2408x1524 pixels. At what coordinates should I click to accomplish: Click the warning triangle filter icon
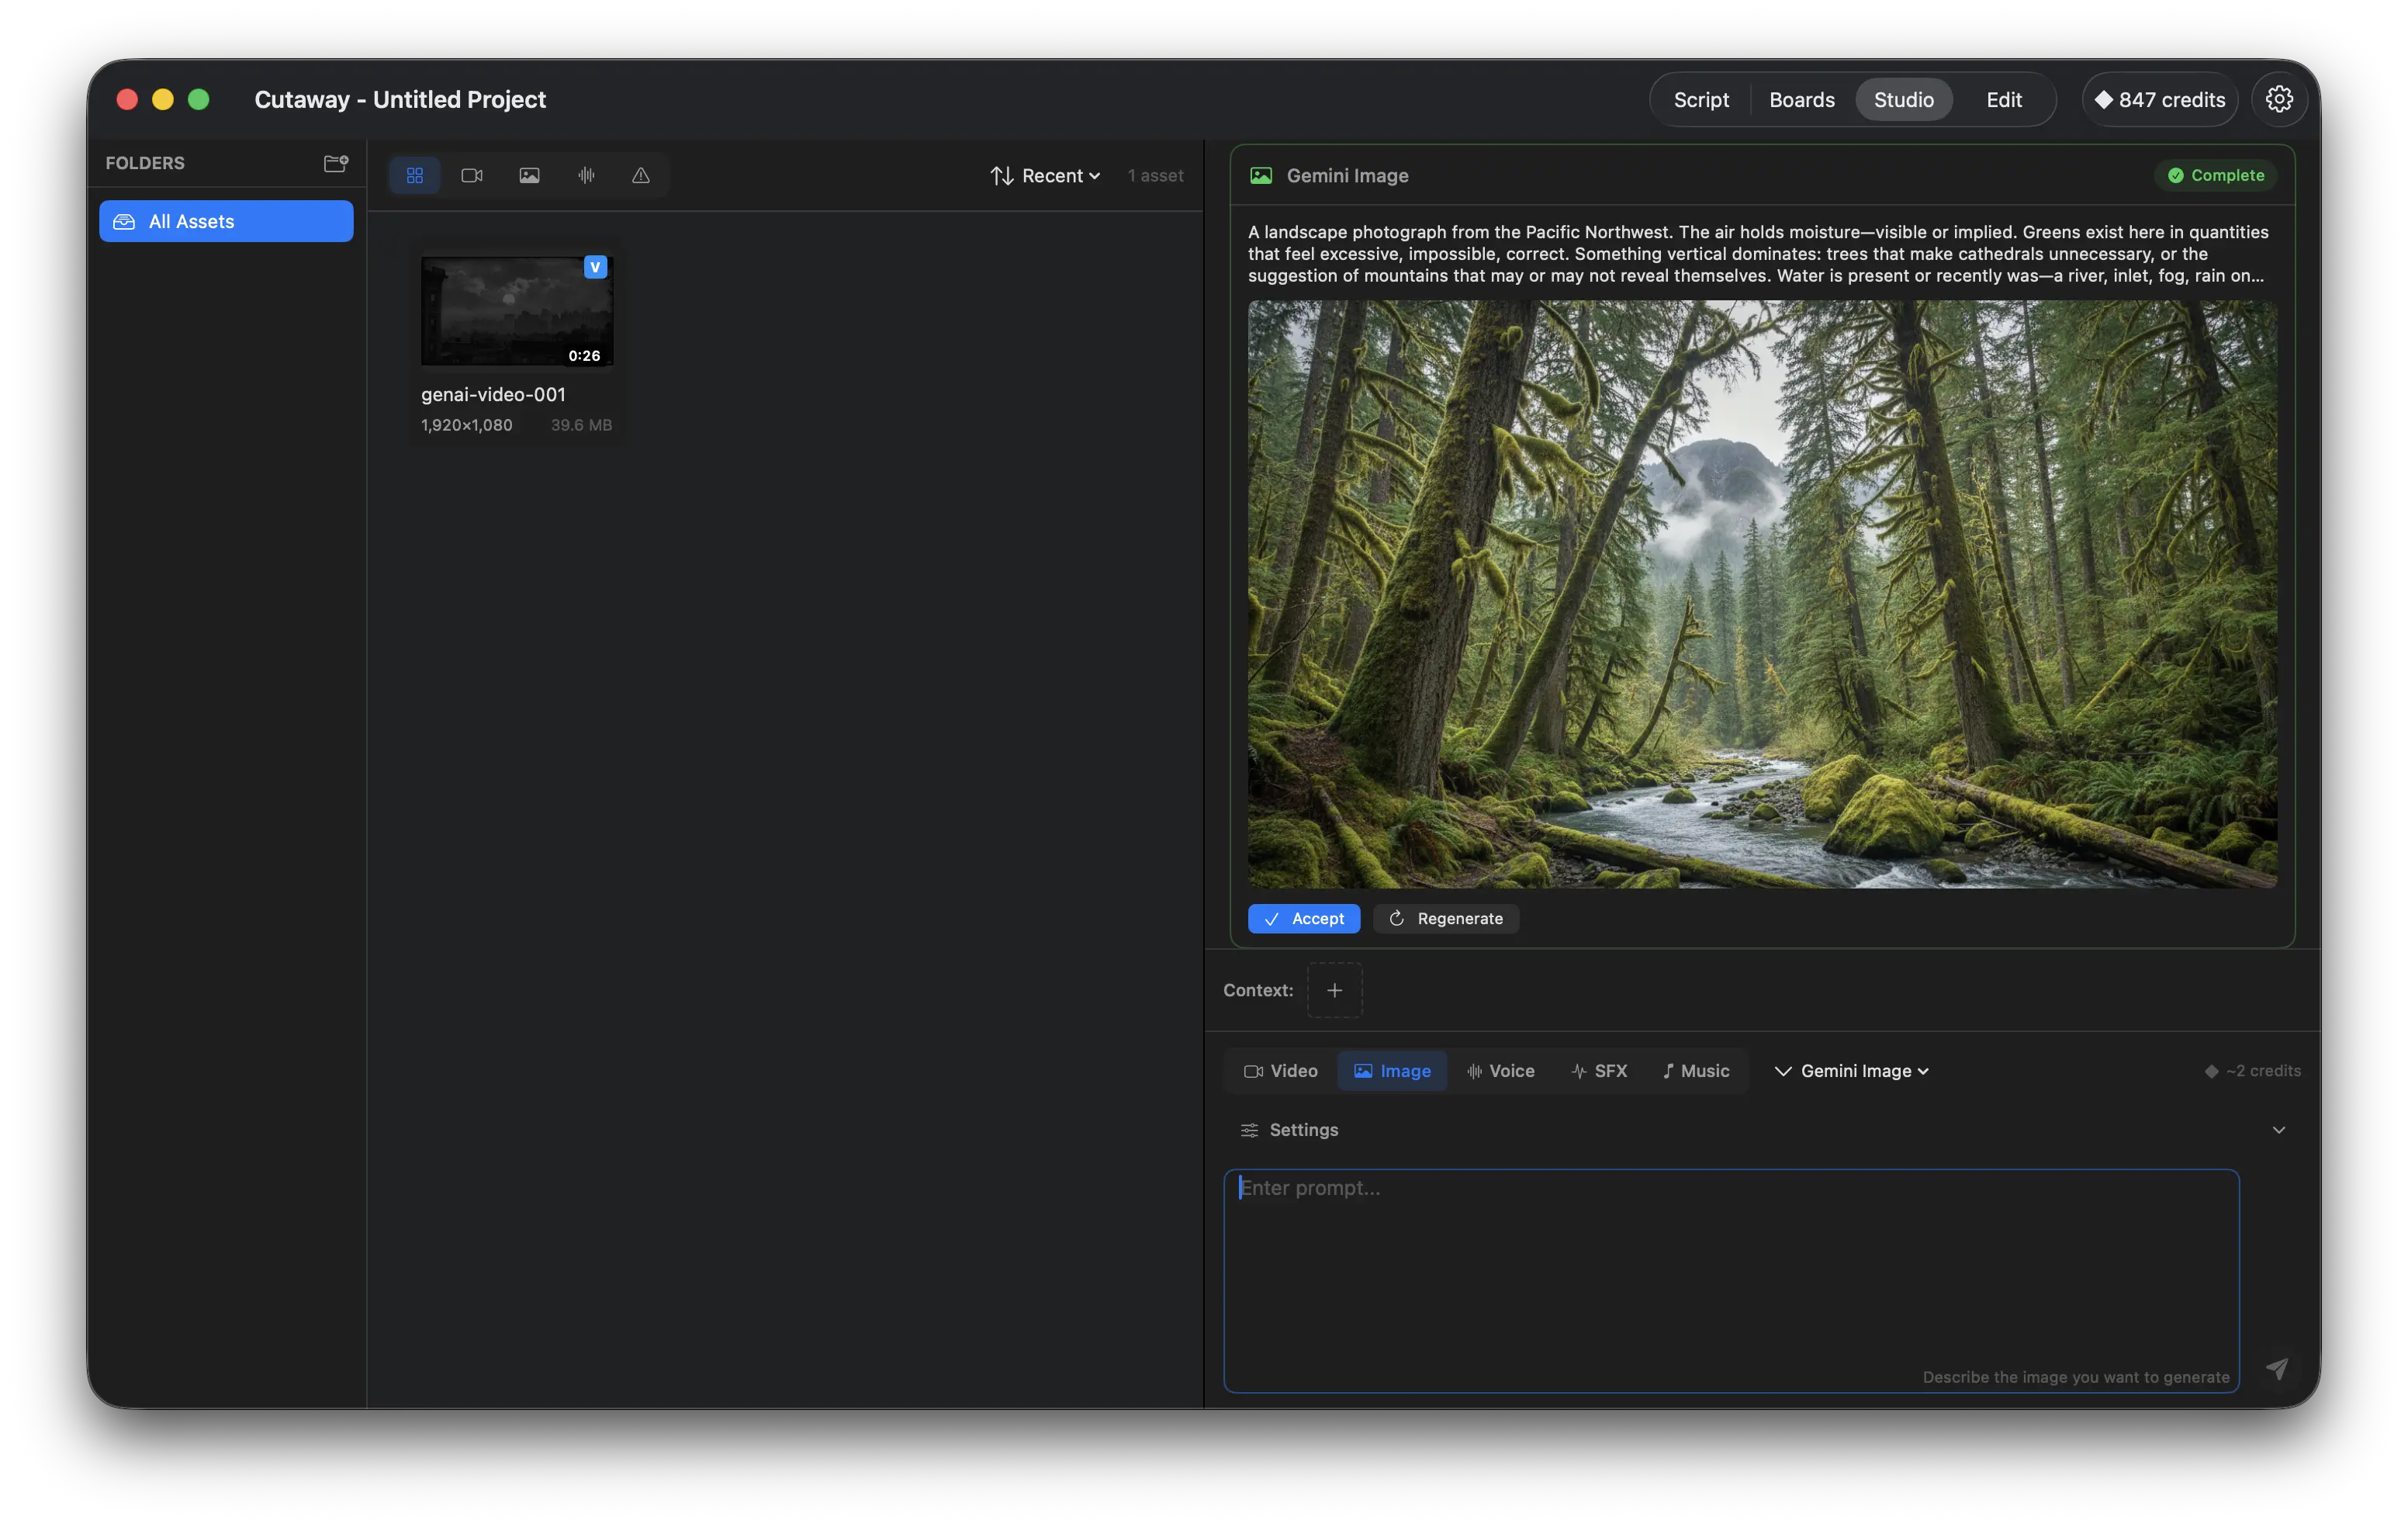641,176
